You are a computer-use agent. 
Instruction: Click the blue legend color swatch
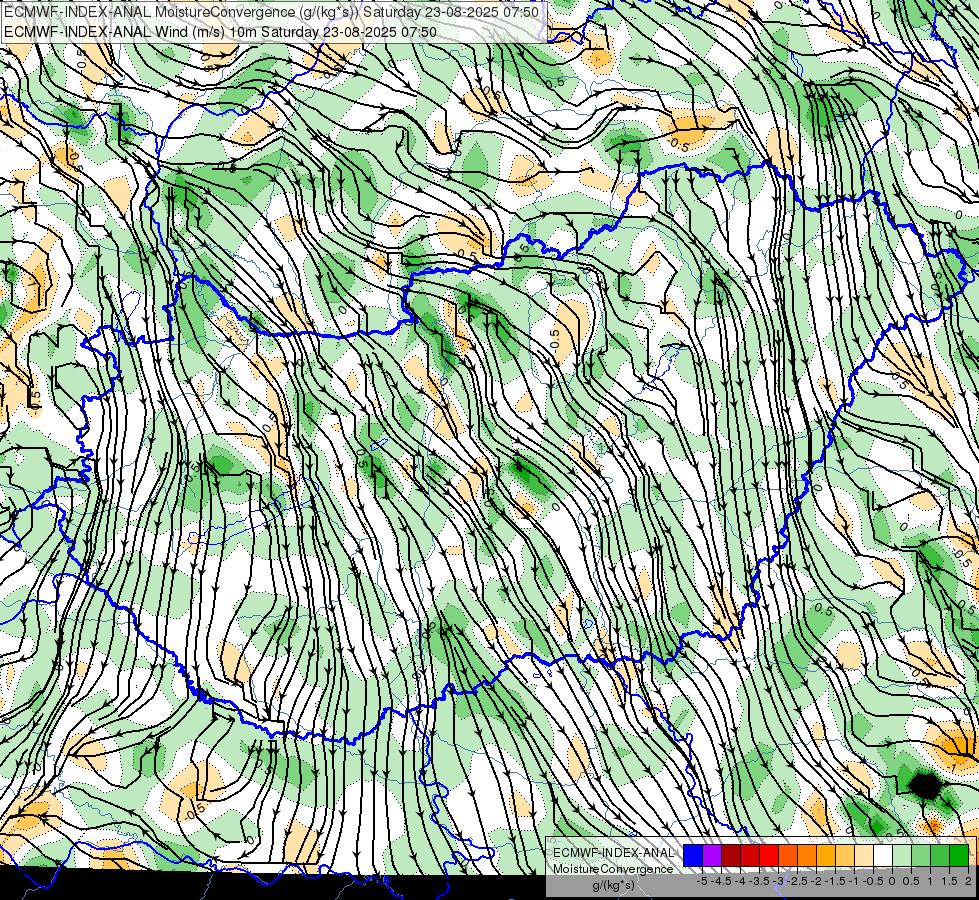(x=693, y=855)
